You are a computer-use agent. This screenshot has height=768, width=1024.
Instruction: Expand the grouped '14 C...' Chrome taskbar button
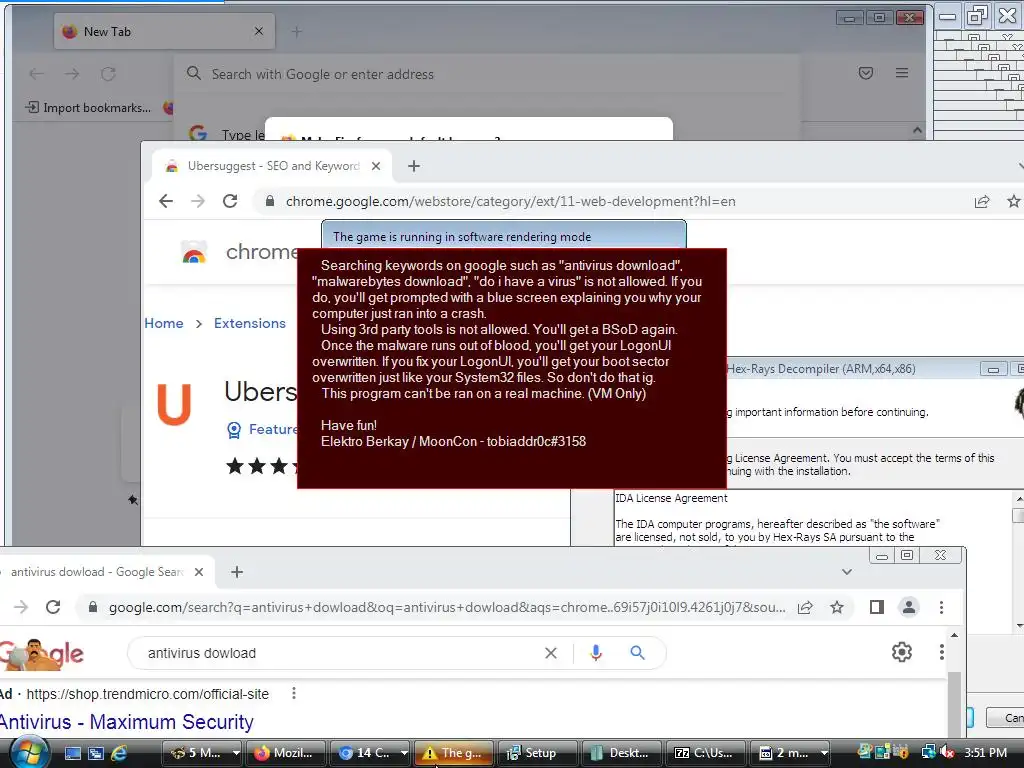click(x=404, y=753)
